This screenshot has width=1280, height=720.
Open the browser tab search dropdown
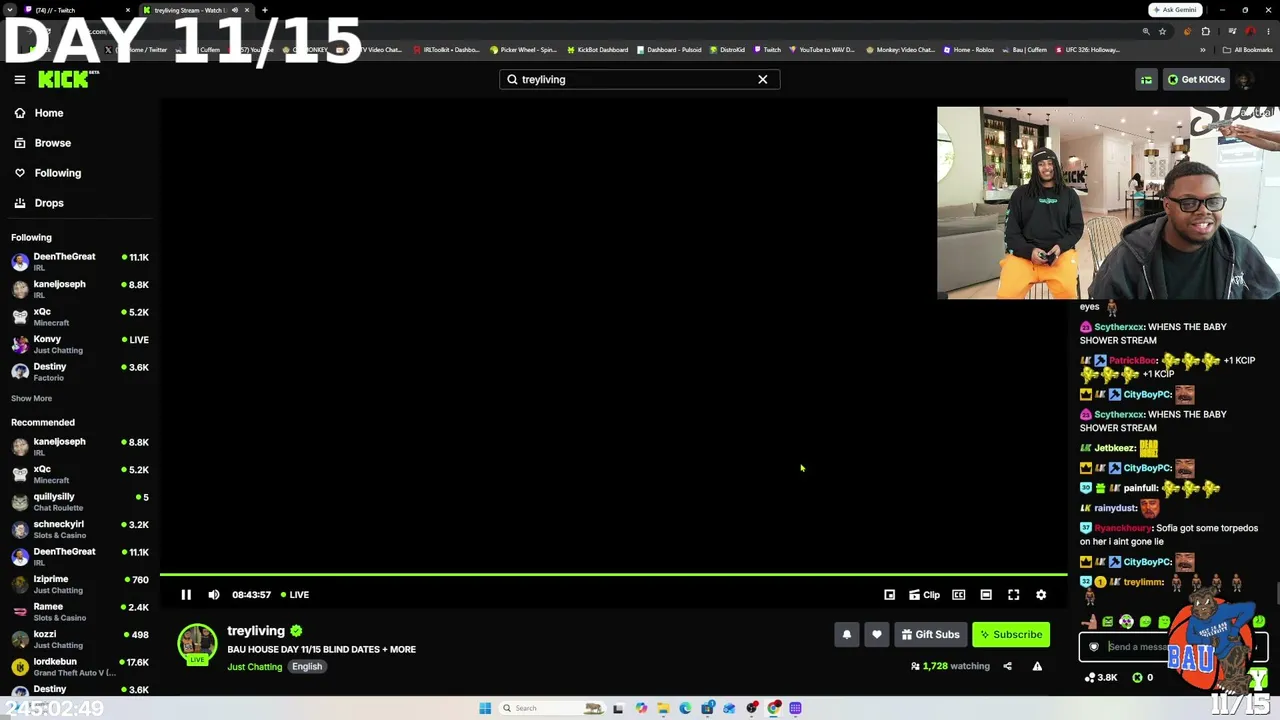pos(9,10)
